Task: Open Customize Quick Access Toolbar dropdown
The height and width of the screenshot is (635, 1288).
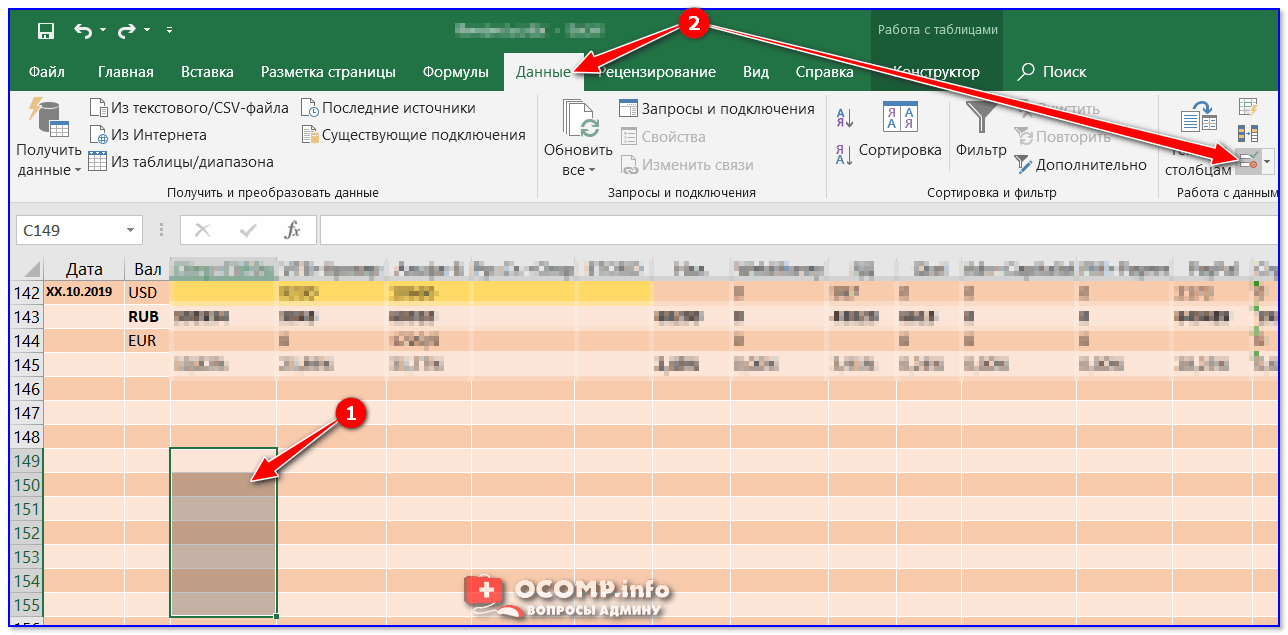Action: (x=167, y=32)
